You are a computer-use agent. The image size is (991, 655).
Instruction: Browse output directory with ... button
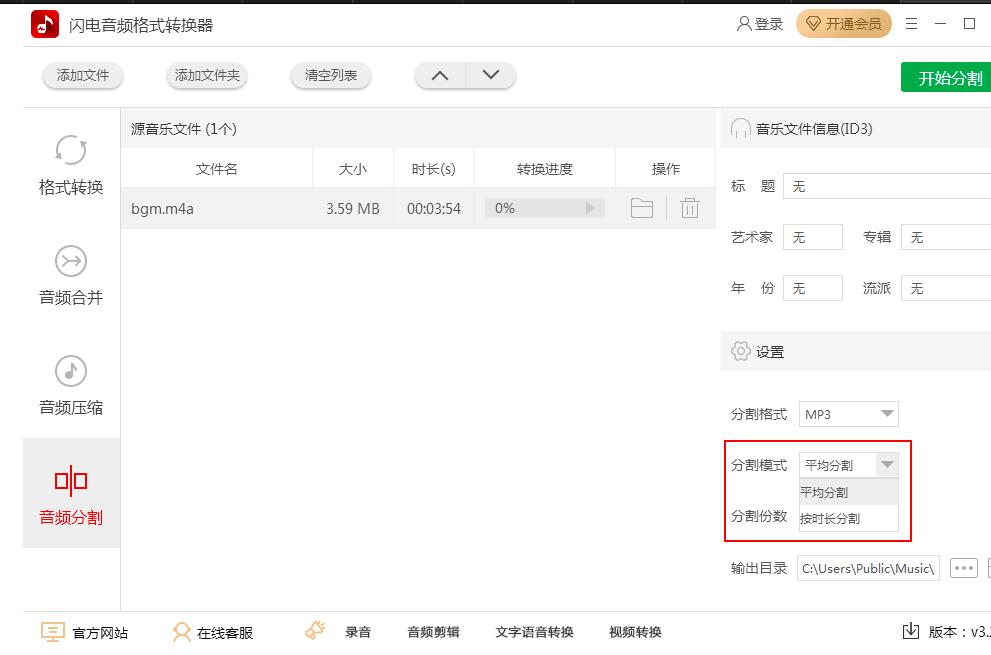[x=964, y=568]
